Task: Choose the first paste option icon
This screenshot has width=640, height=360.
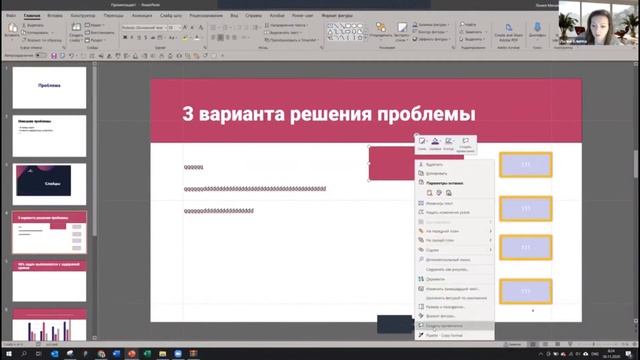Action: pos(429,193)
